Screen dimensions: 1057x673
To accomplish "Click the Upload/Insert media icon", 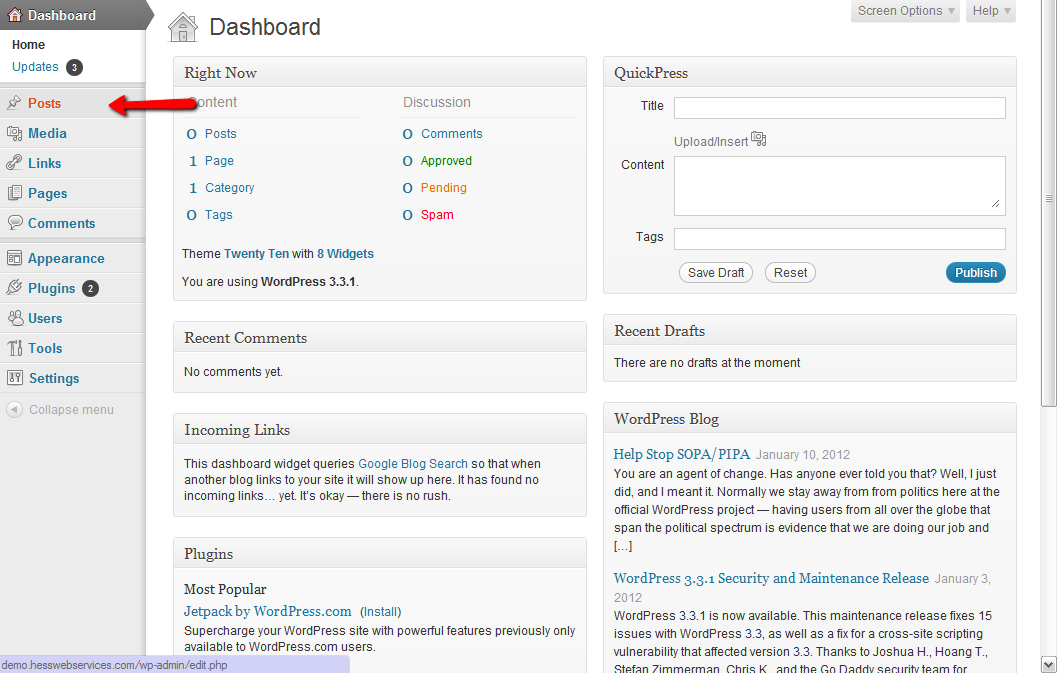I will (758, 139).
